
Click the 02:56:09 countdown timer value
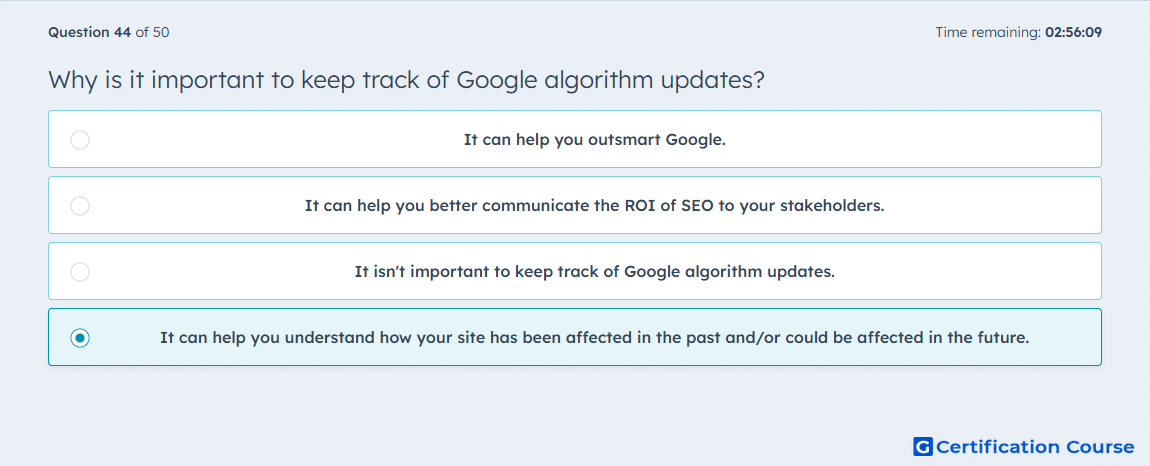[1073, 32]
